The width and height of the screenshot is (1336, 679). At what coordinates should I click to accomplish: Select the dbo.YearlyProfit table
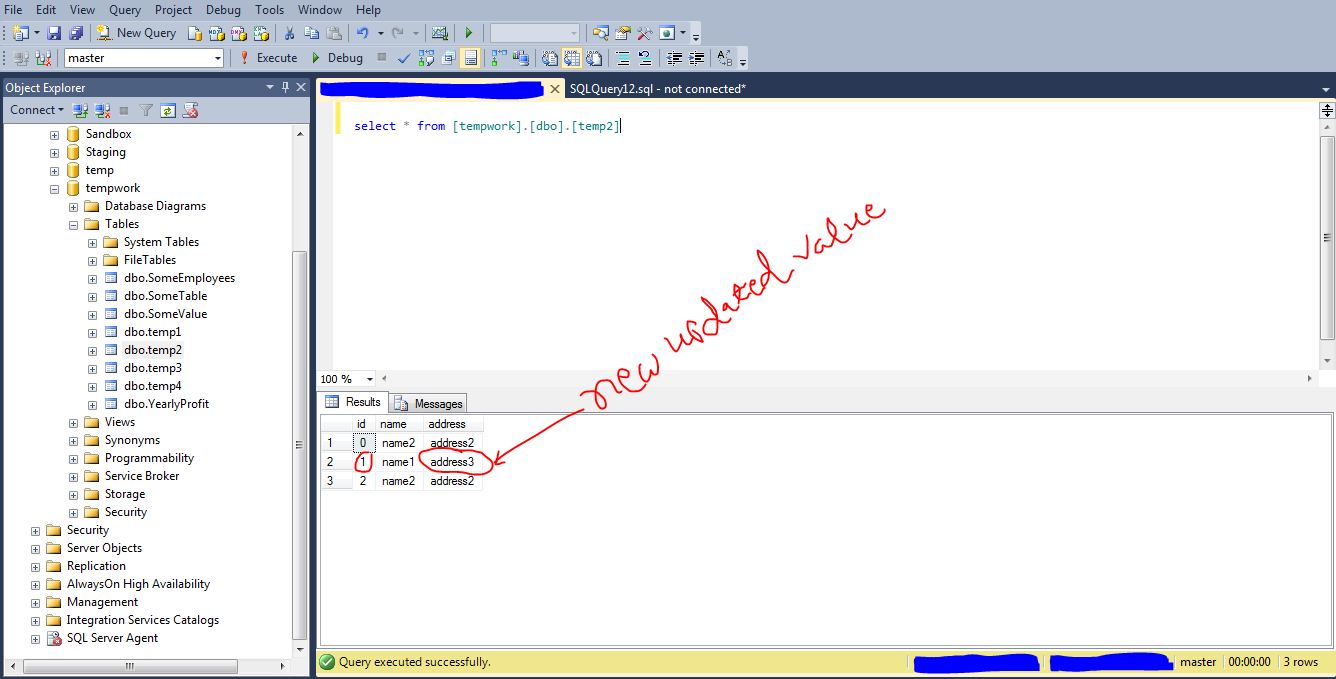(166, 404)
